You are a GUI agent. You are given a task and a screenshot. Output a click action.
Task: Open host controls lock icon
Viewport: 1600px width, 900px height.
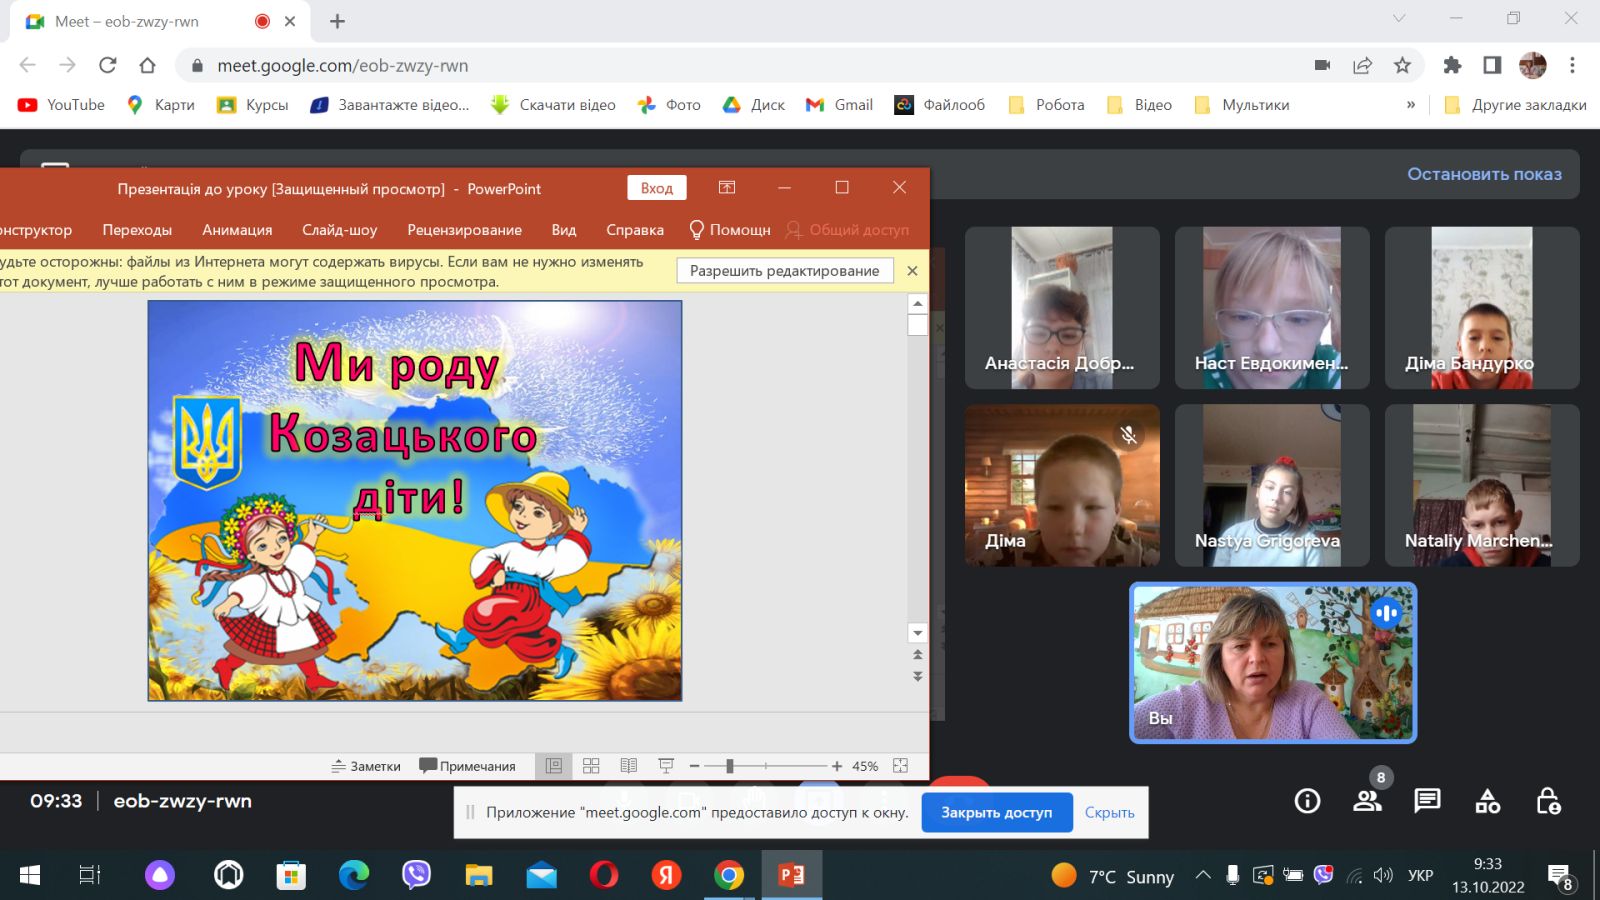click(1548, 801)
